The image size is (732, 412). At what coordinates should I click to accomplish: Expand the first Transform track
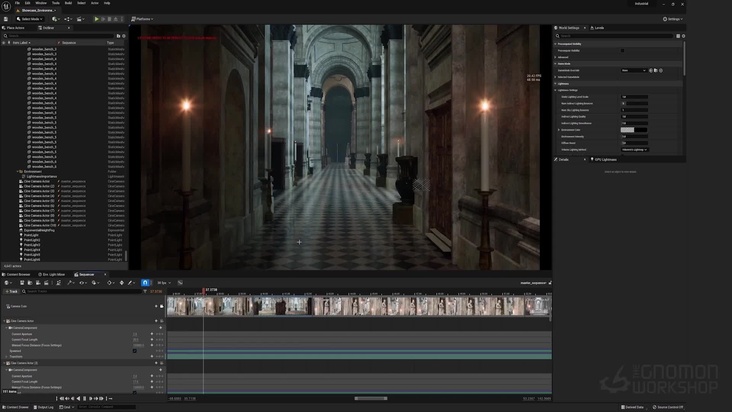[x=7, y=356]
